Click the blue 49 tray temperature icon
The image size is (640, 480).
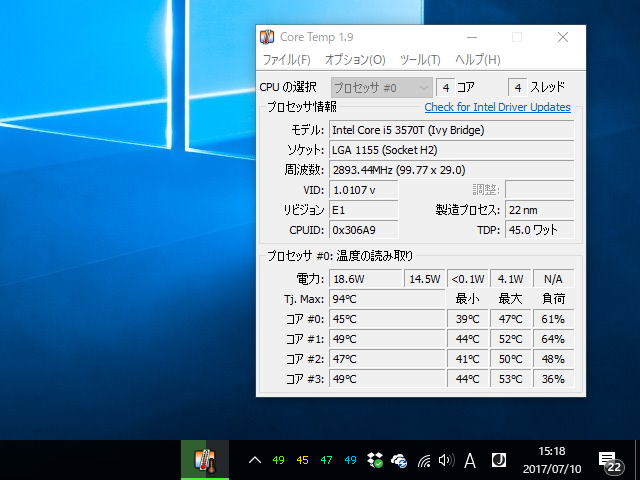click(350, 460)
